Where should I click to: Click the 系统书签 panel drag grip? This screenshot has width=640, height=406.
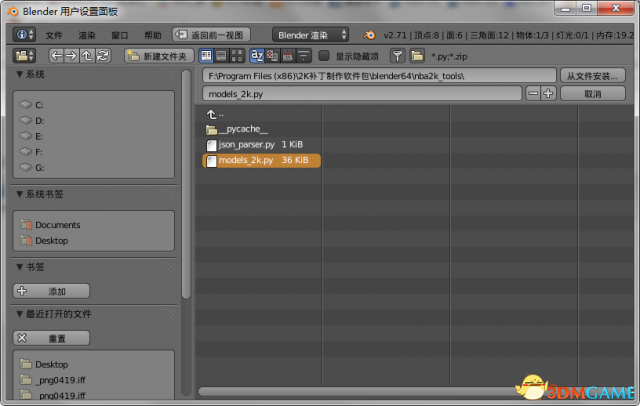point(167,194)
